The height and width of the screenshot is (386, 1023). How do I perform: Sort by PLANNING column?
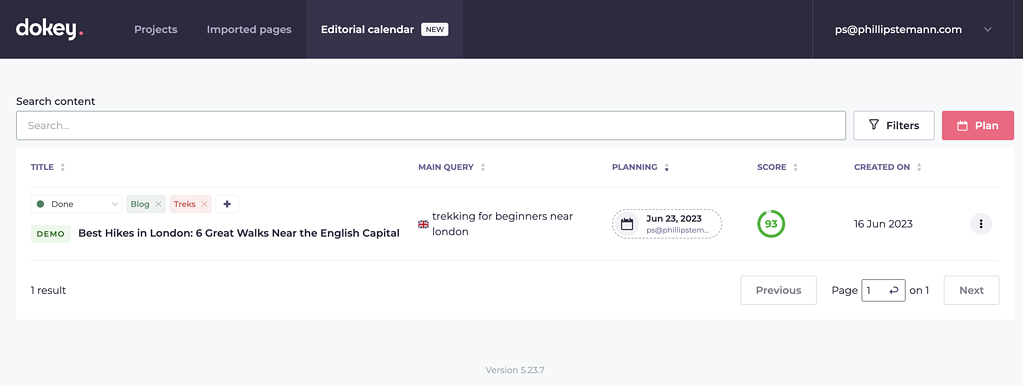point(641,167)
